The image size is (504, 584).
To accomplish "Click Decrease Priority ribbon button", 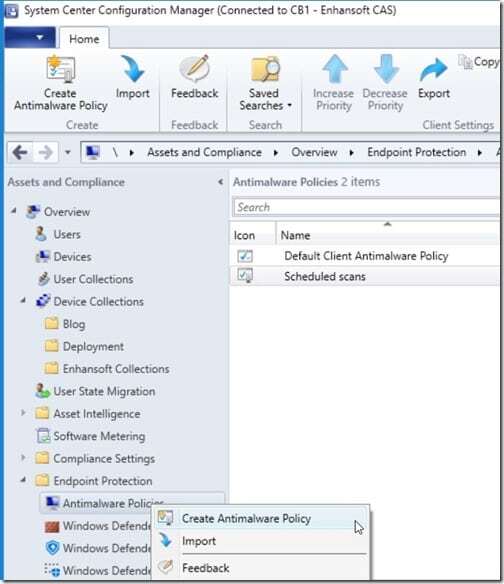I will 385,83.
